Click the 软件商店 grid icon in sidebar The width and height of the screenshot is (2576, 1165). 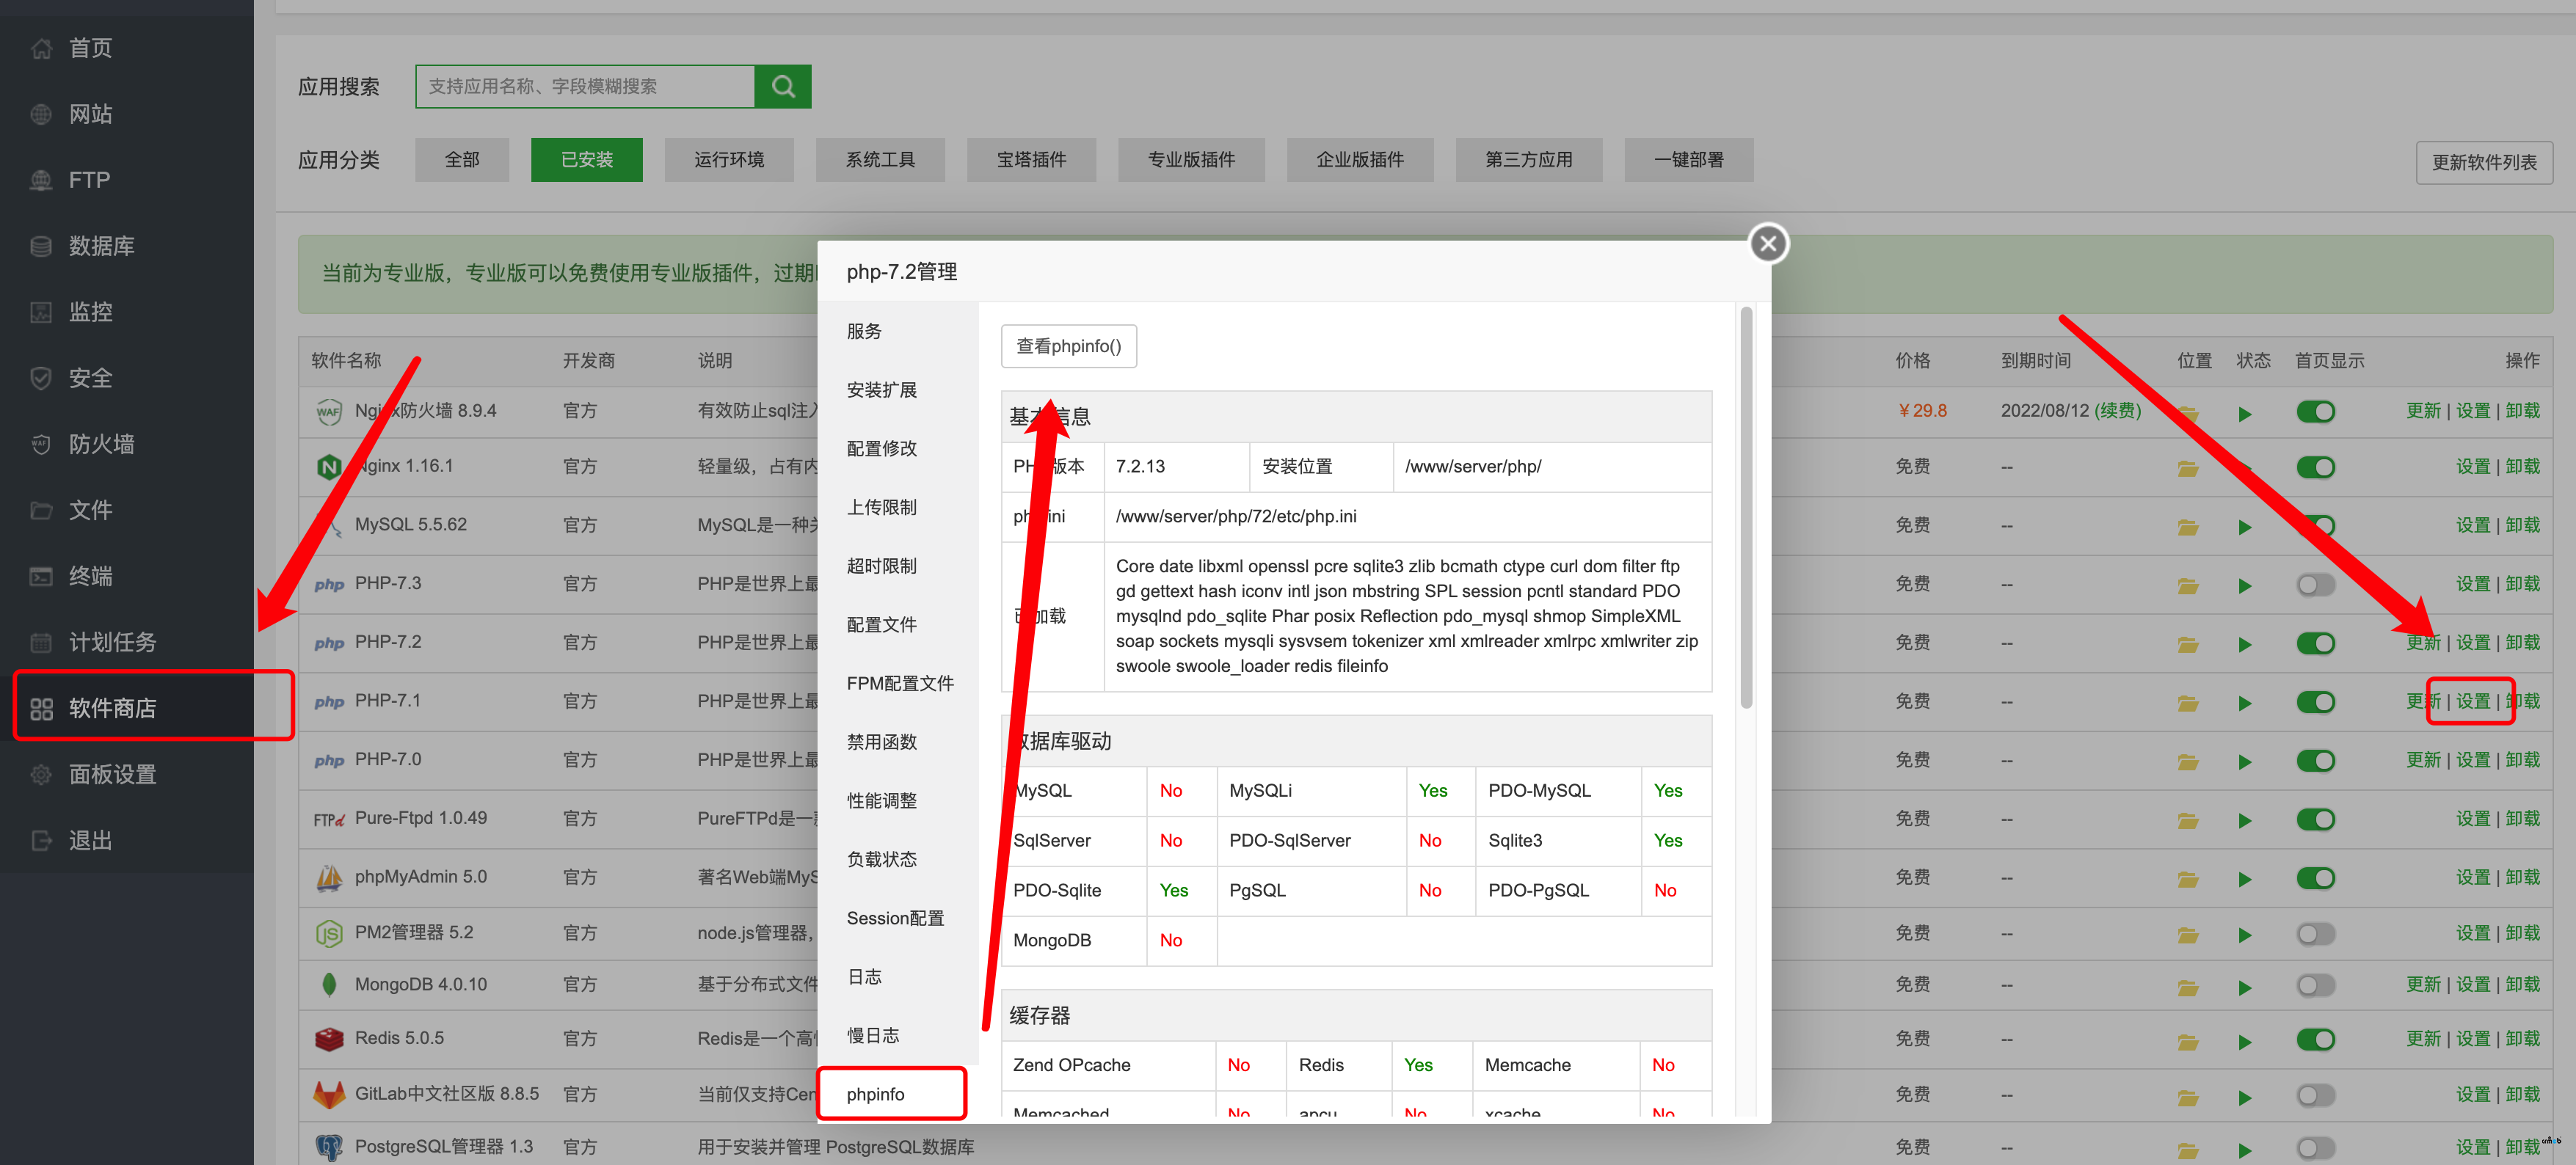coord(41,708)
